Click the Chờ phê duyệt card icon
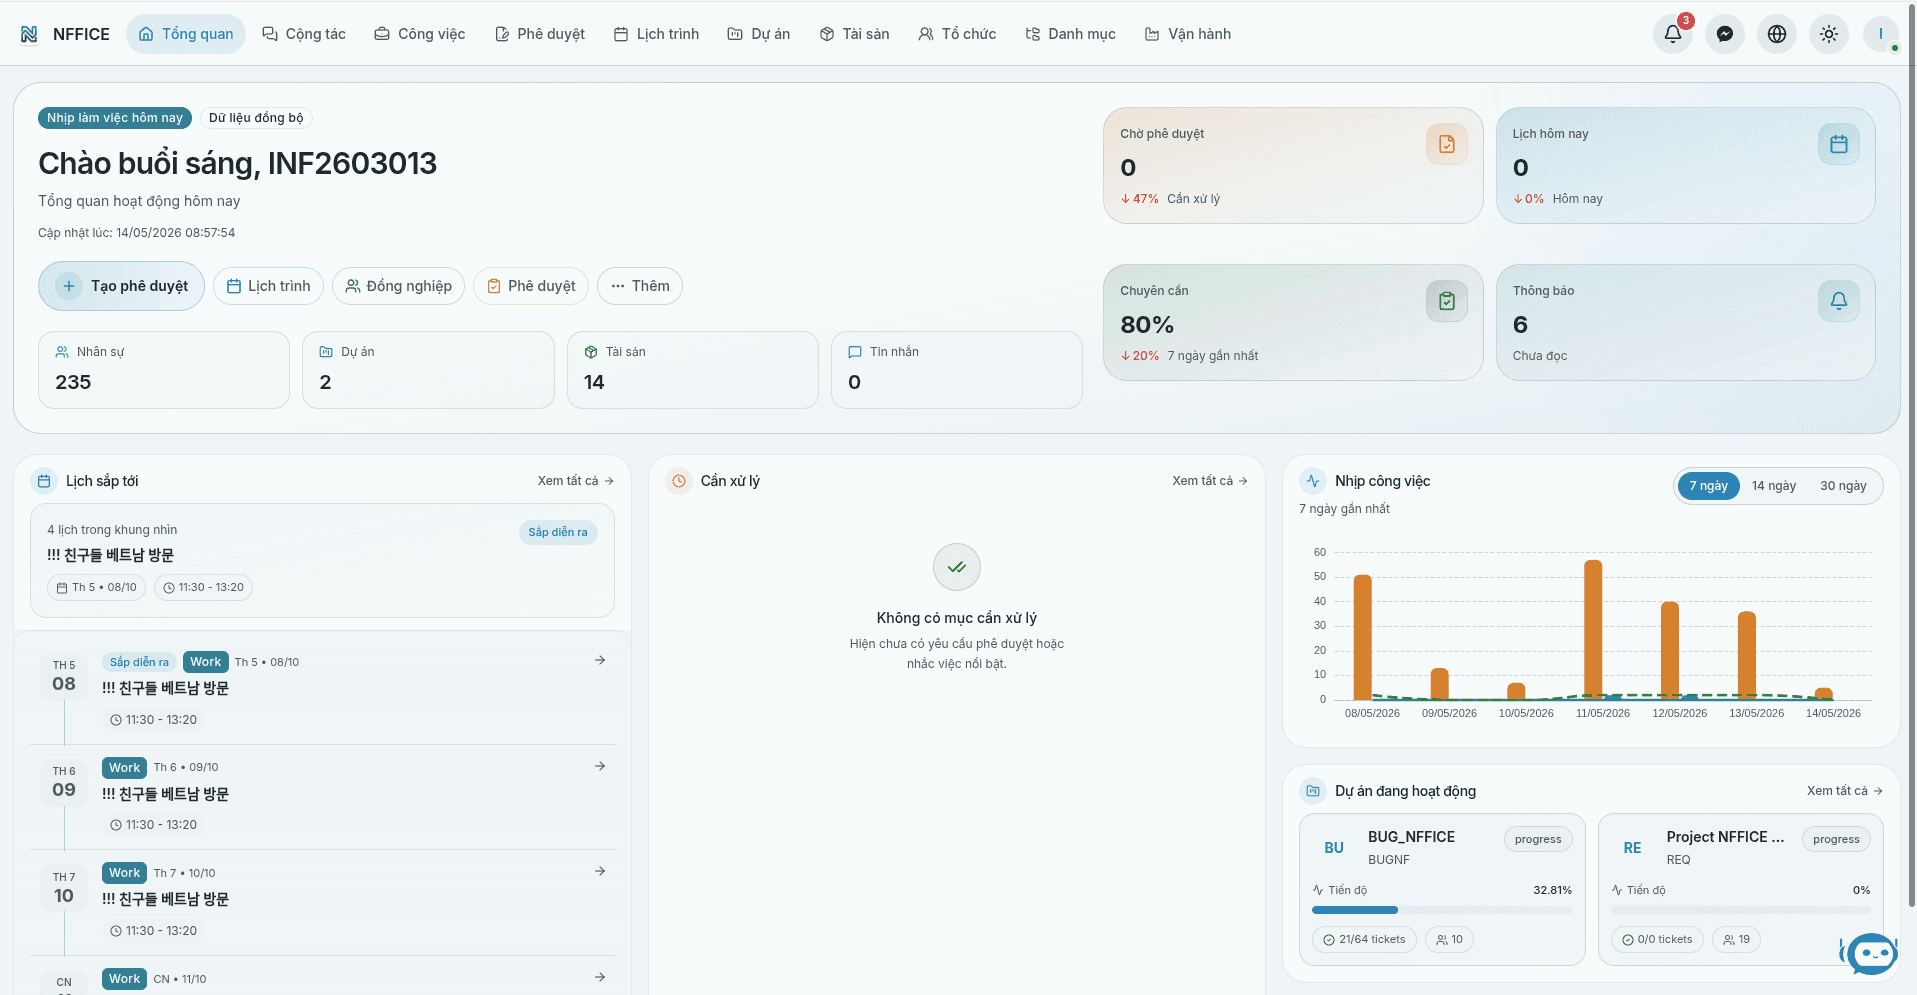 [1447, 144]
